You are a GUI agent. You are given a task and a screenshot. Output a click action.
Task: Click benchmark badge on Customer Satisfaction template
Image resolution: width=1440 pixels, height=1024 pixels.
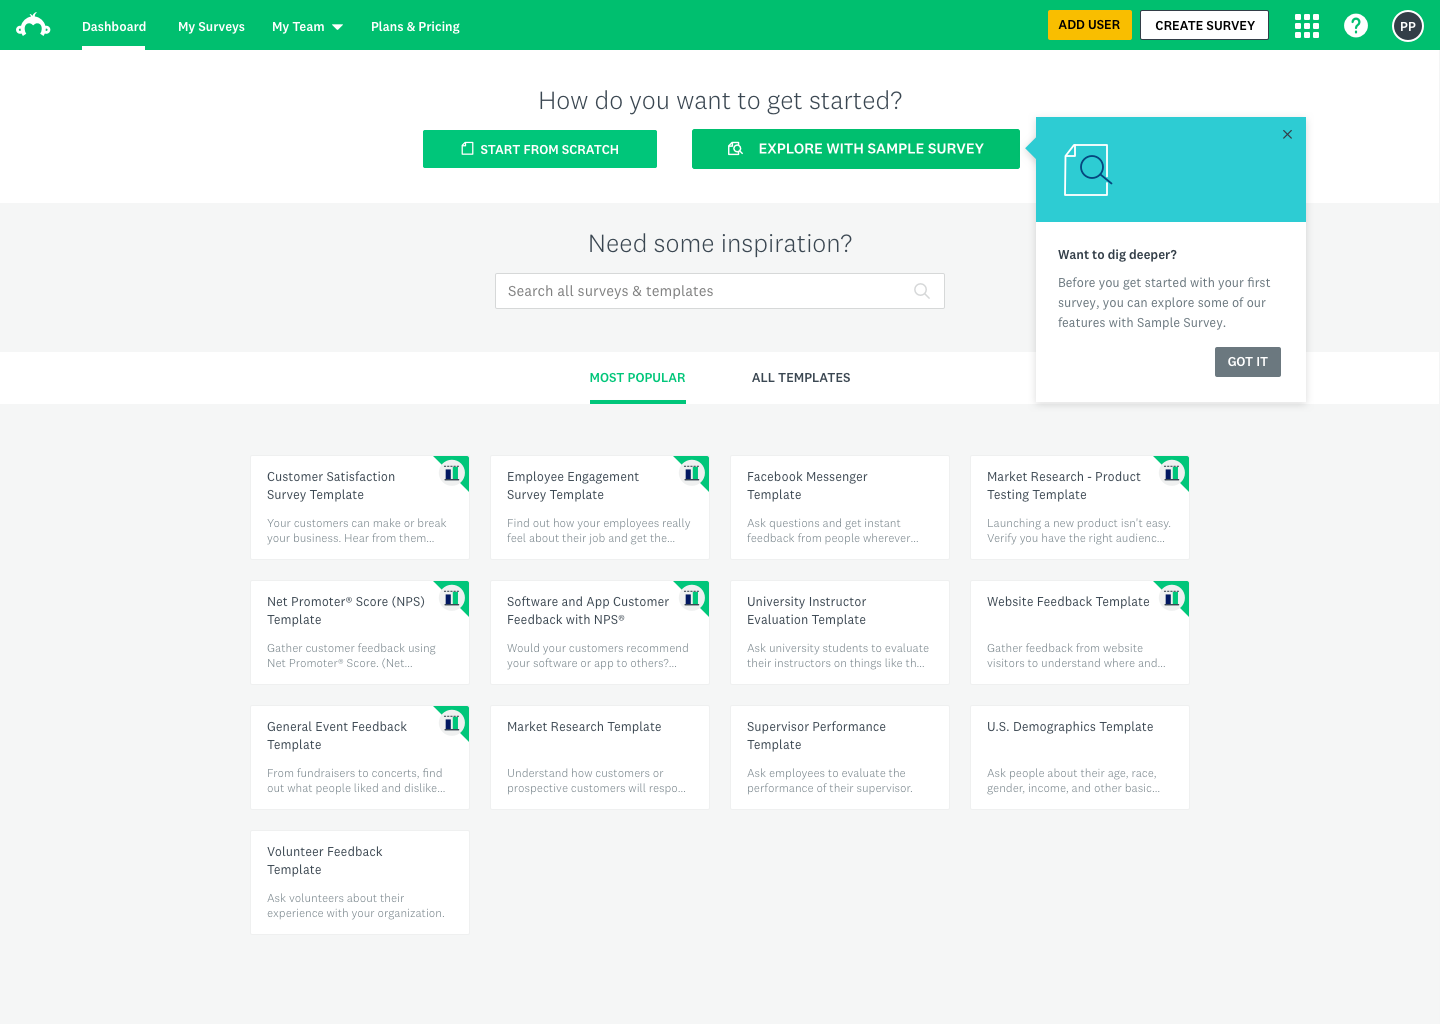(x=453, y=472)
